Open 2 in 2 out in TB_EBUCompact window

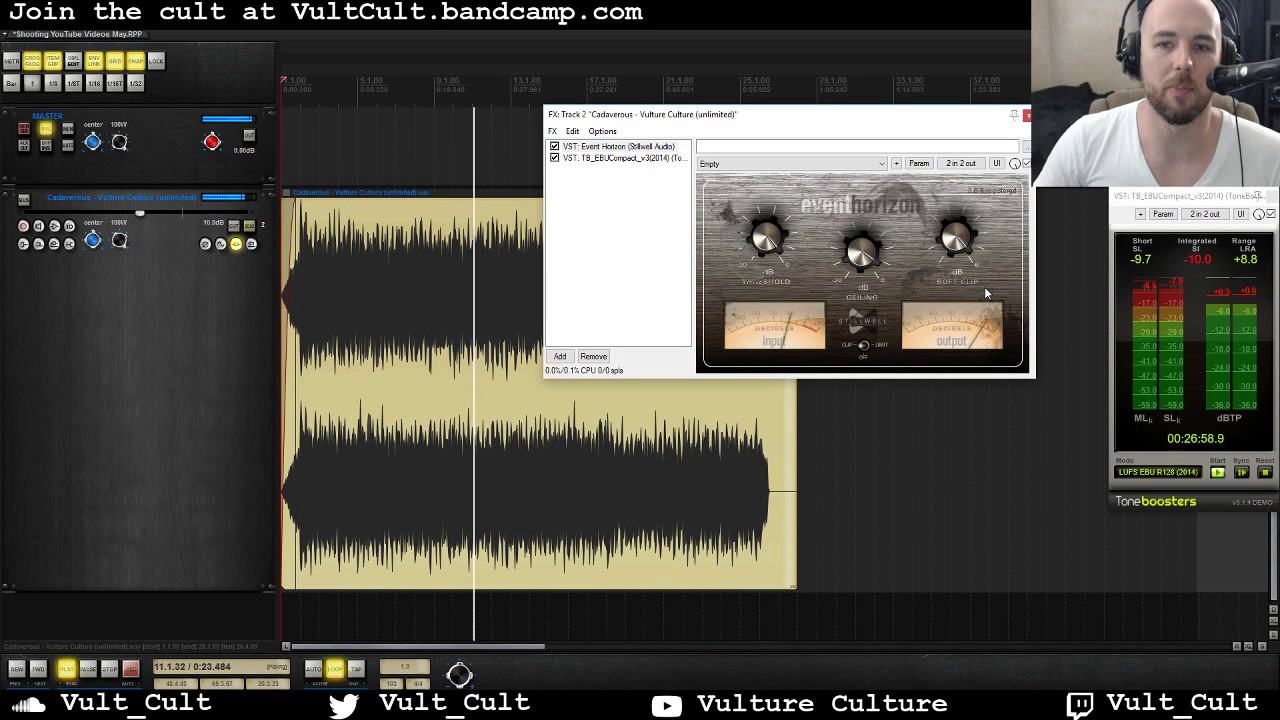tap(1205, 215)
